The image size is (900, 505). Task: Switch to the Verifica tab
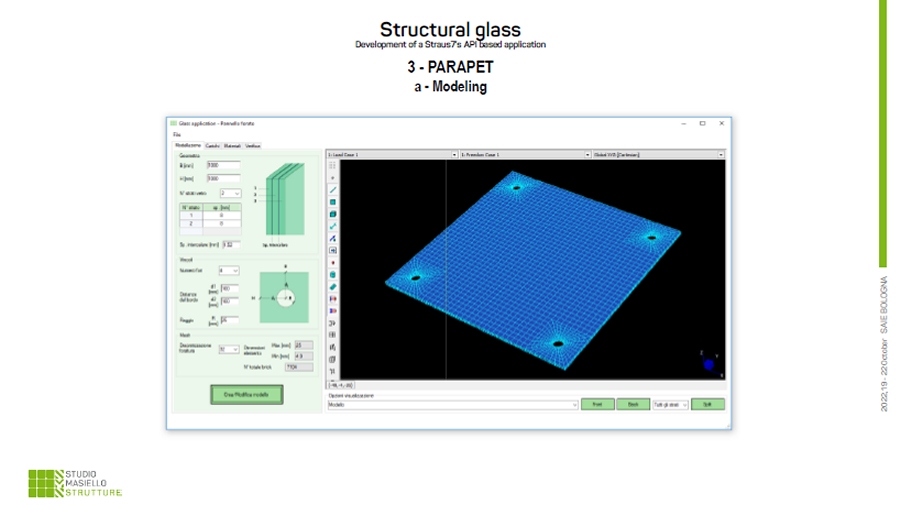(x=253, y=145)
